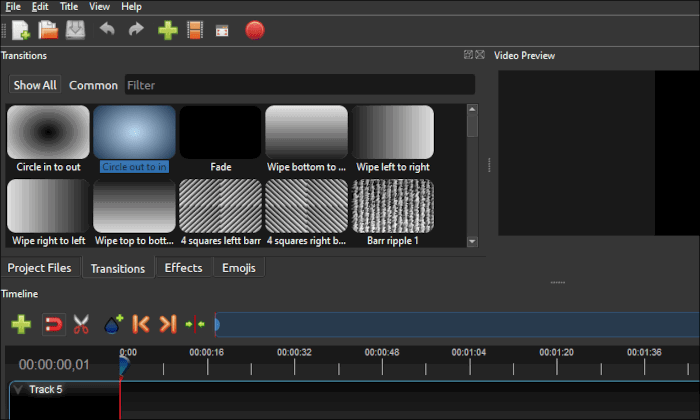This screenshot has height=420, width=700.
Task: Toggle the razor scissors tool
Action: pyautogui.click(x=81, y=324)
